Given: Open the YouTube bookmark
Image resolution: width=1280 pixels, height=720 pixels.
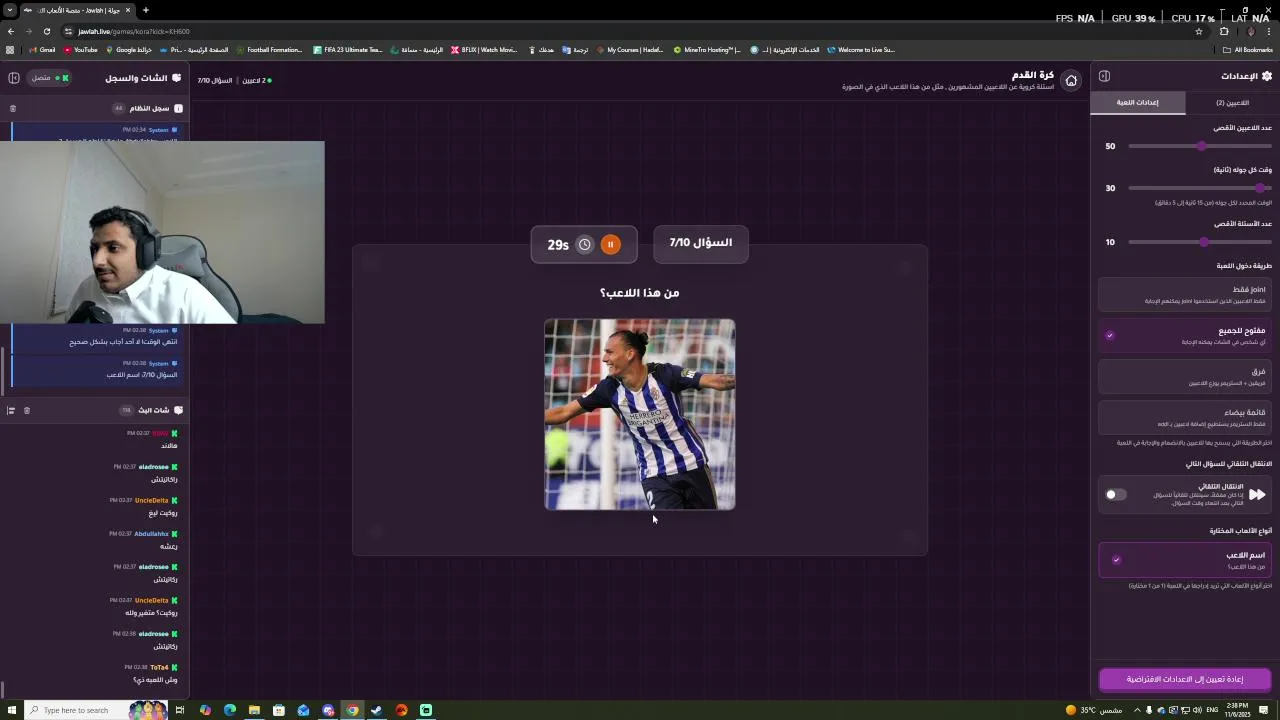Looking at the screenshot, I should tap(81, 49).
